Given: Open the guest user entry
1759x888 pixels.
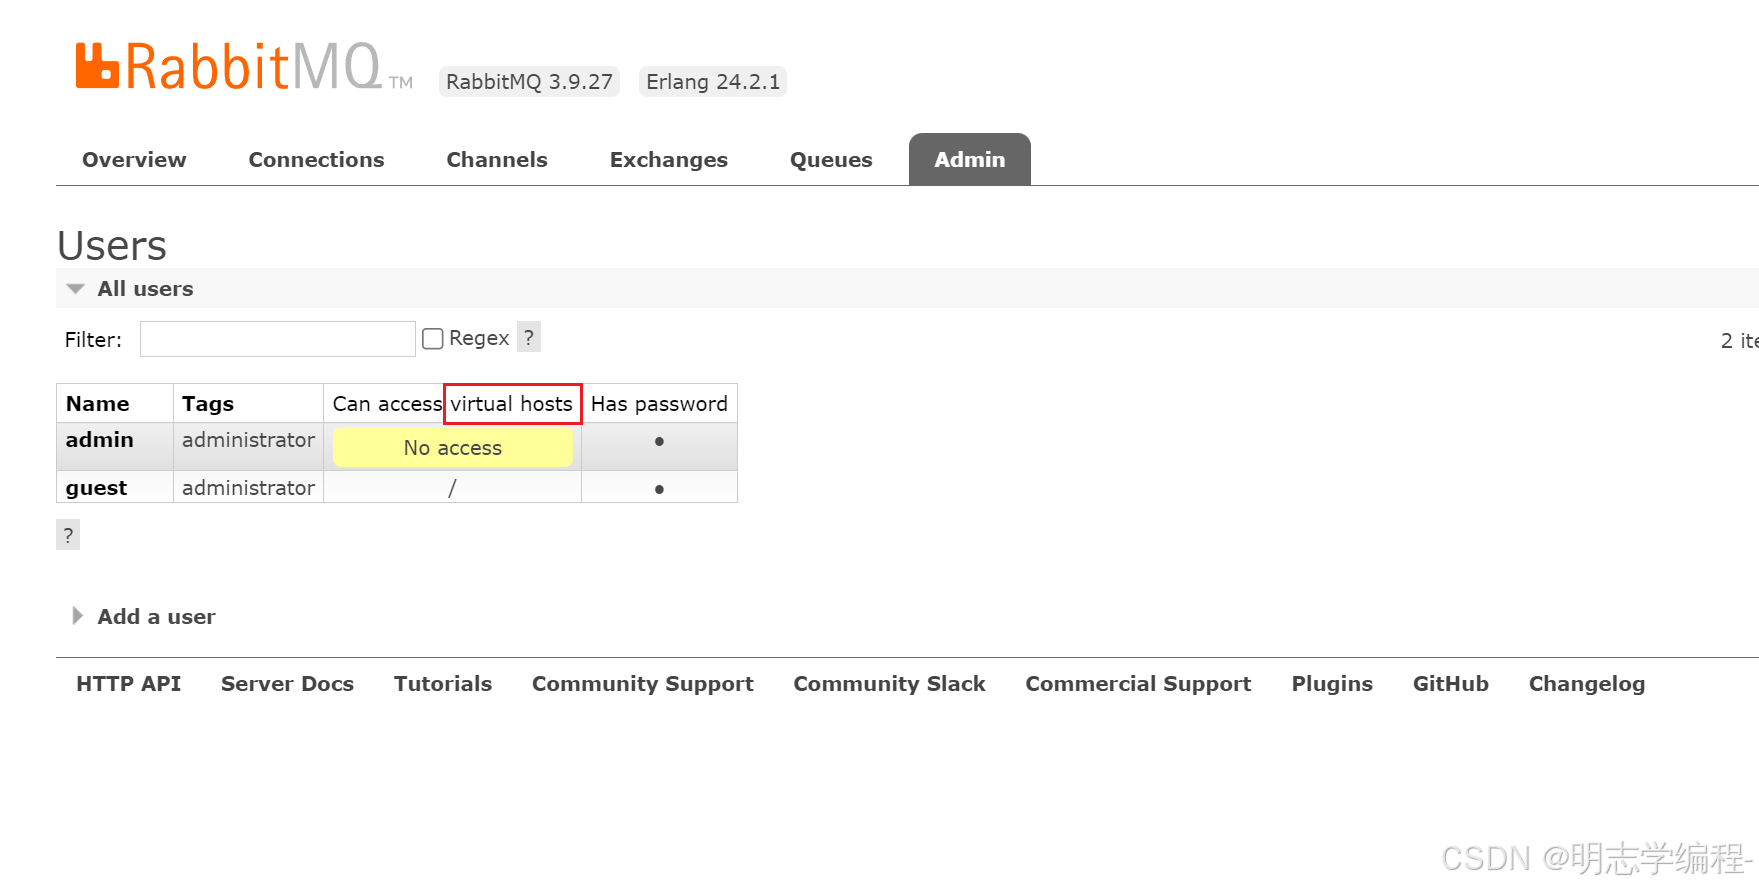Looking at the screenshot, I should [x=96, y=488].
